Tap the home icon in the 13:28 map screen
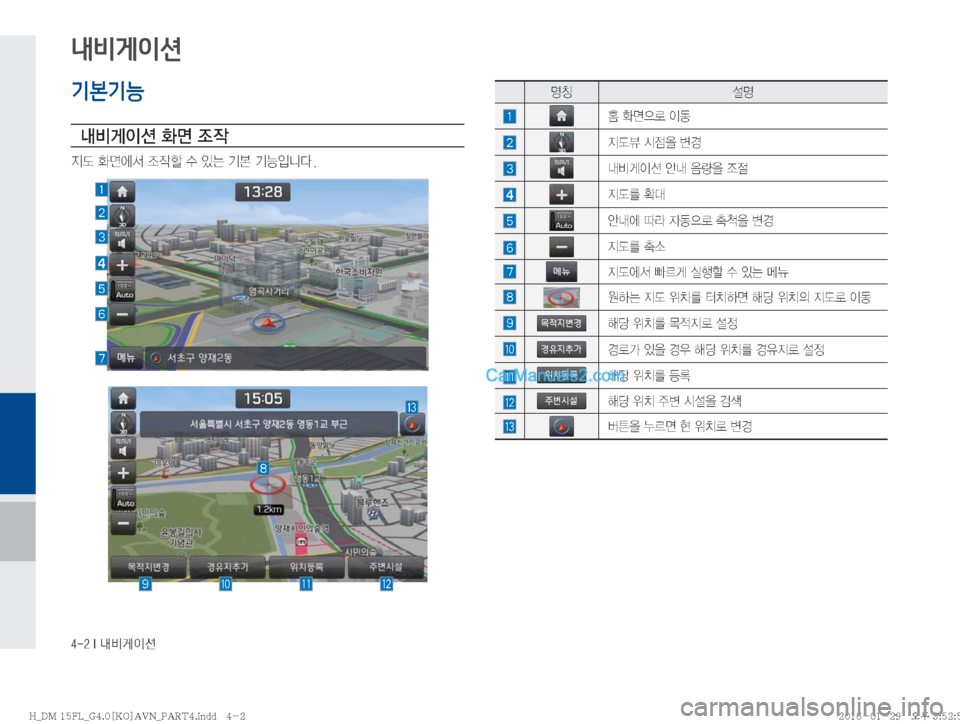Viewport: 960px width, 724px height. 122,192
